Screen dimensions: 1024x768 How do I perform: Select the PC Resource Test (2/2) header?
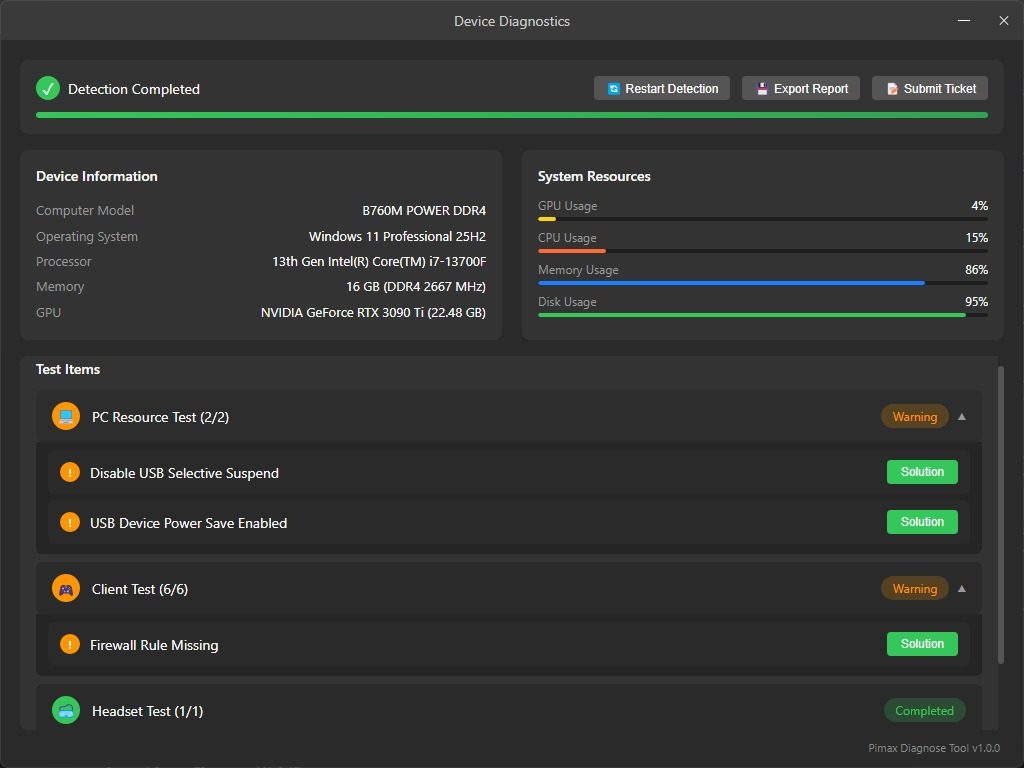[x=509, y=417]
